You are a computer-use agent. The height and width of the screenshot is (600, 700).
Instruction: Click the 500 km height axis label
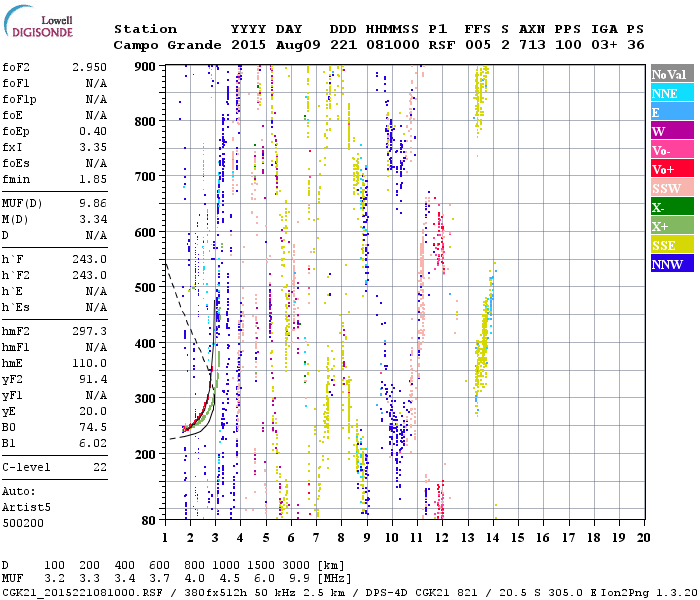145,288
